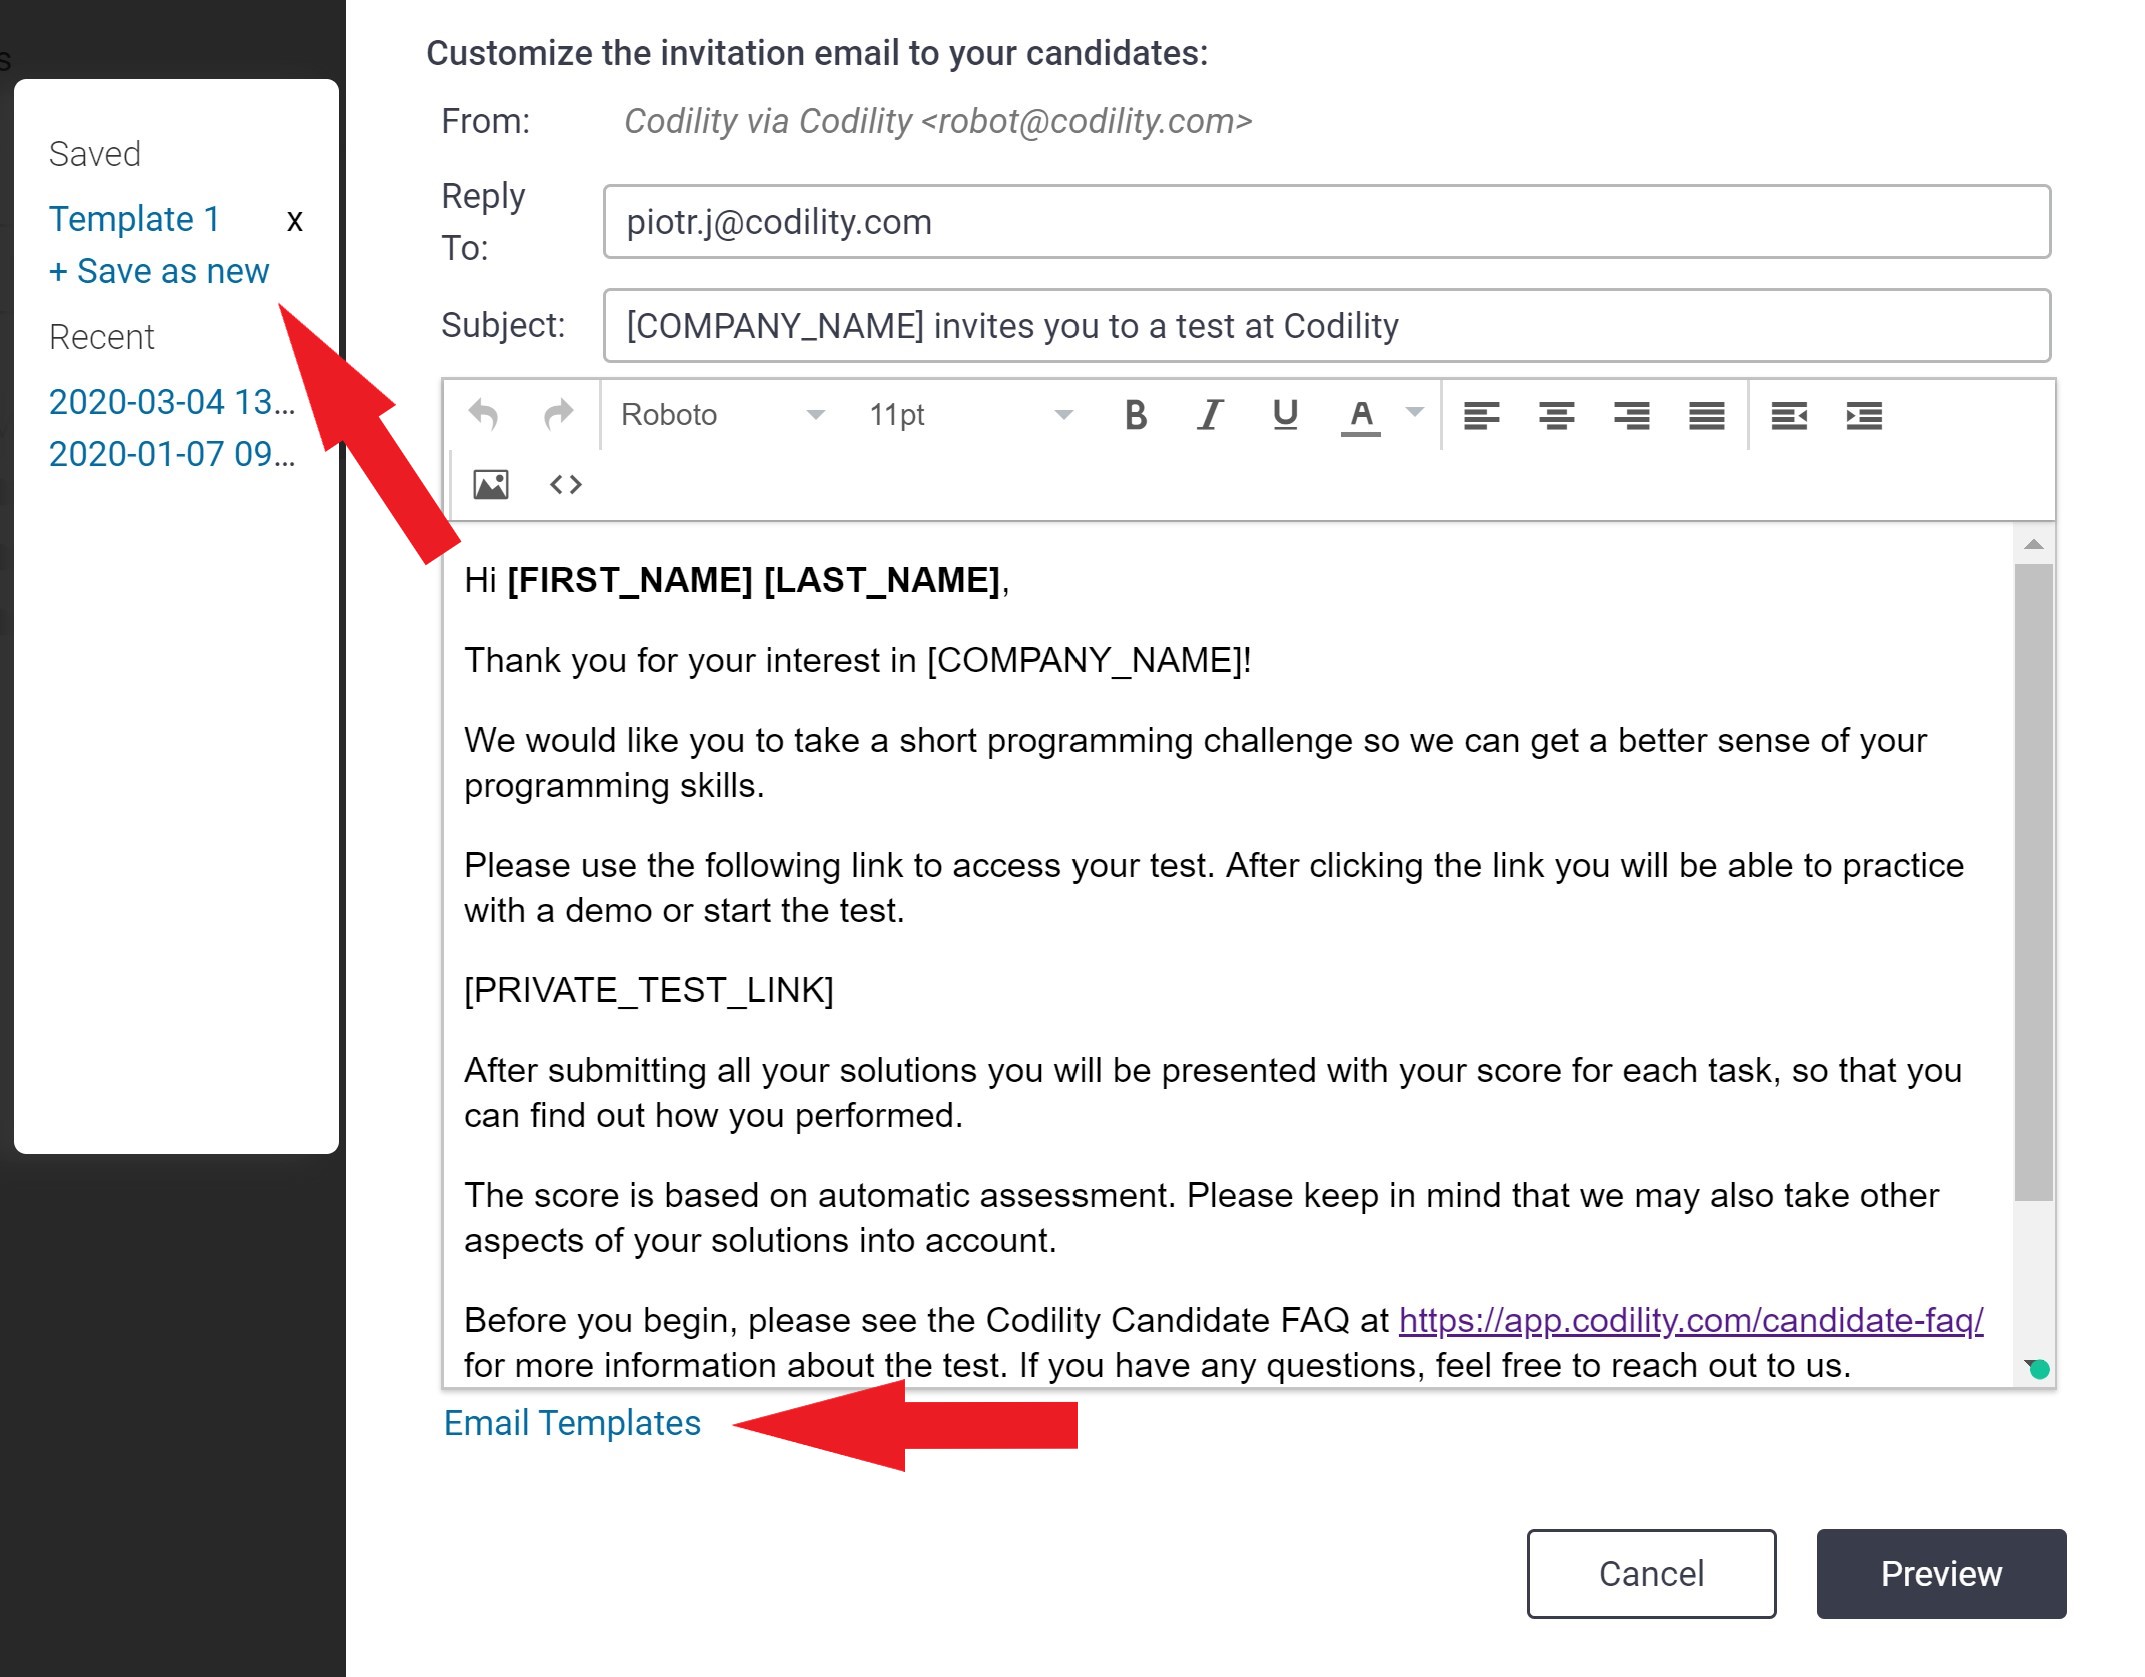
Task: Click the Thank you for your interest line
Action: [857, 660]
